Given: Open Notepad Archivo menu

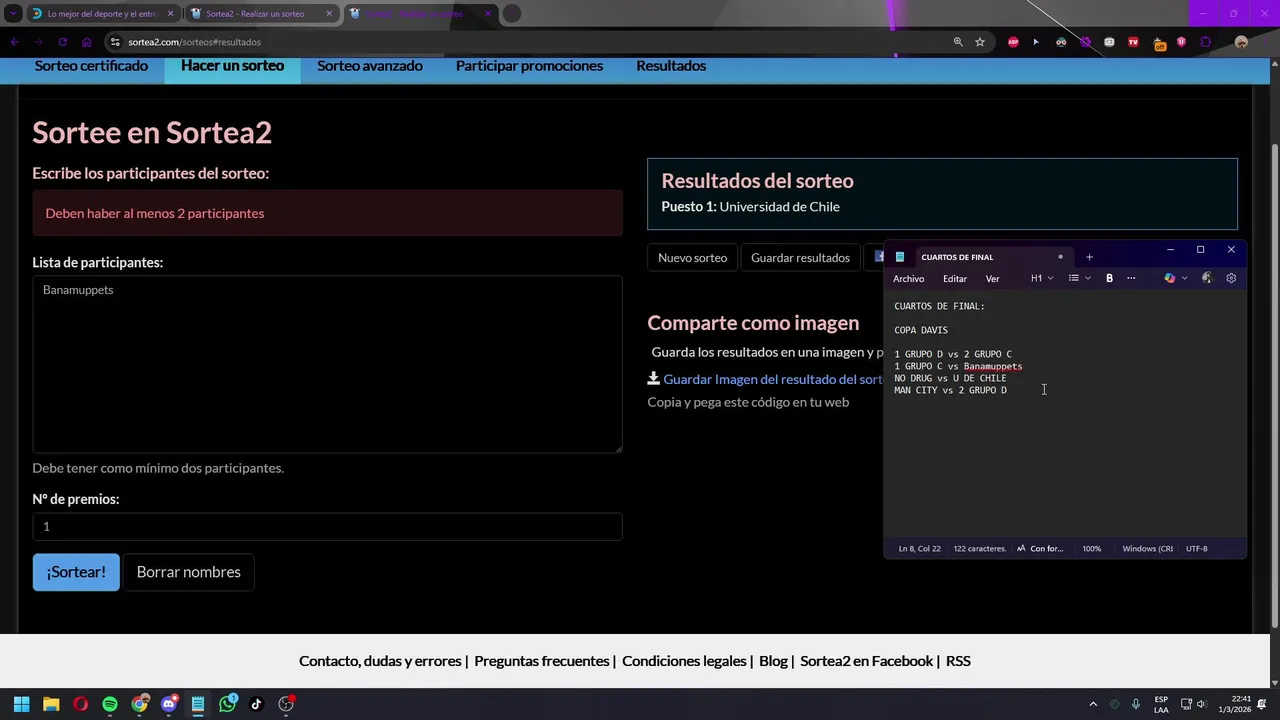Looking at the screenshot, I should coord(908,279).
